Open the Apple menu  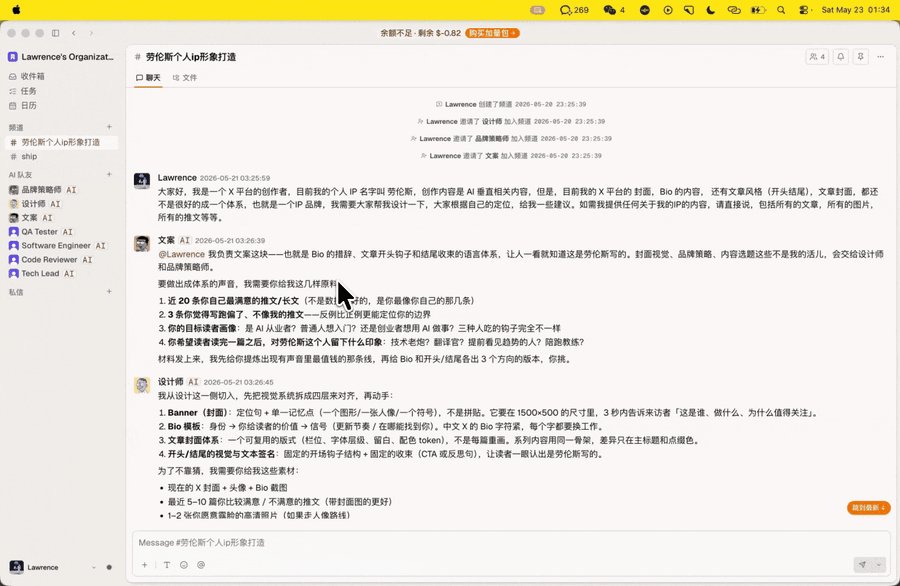(16, 10)
